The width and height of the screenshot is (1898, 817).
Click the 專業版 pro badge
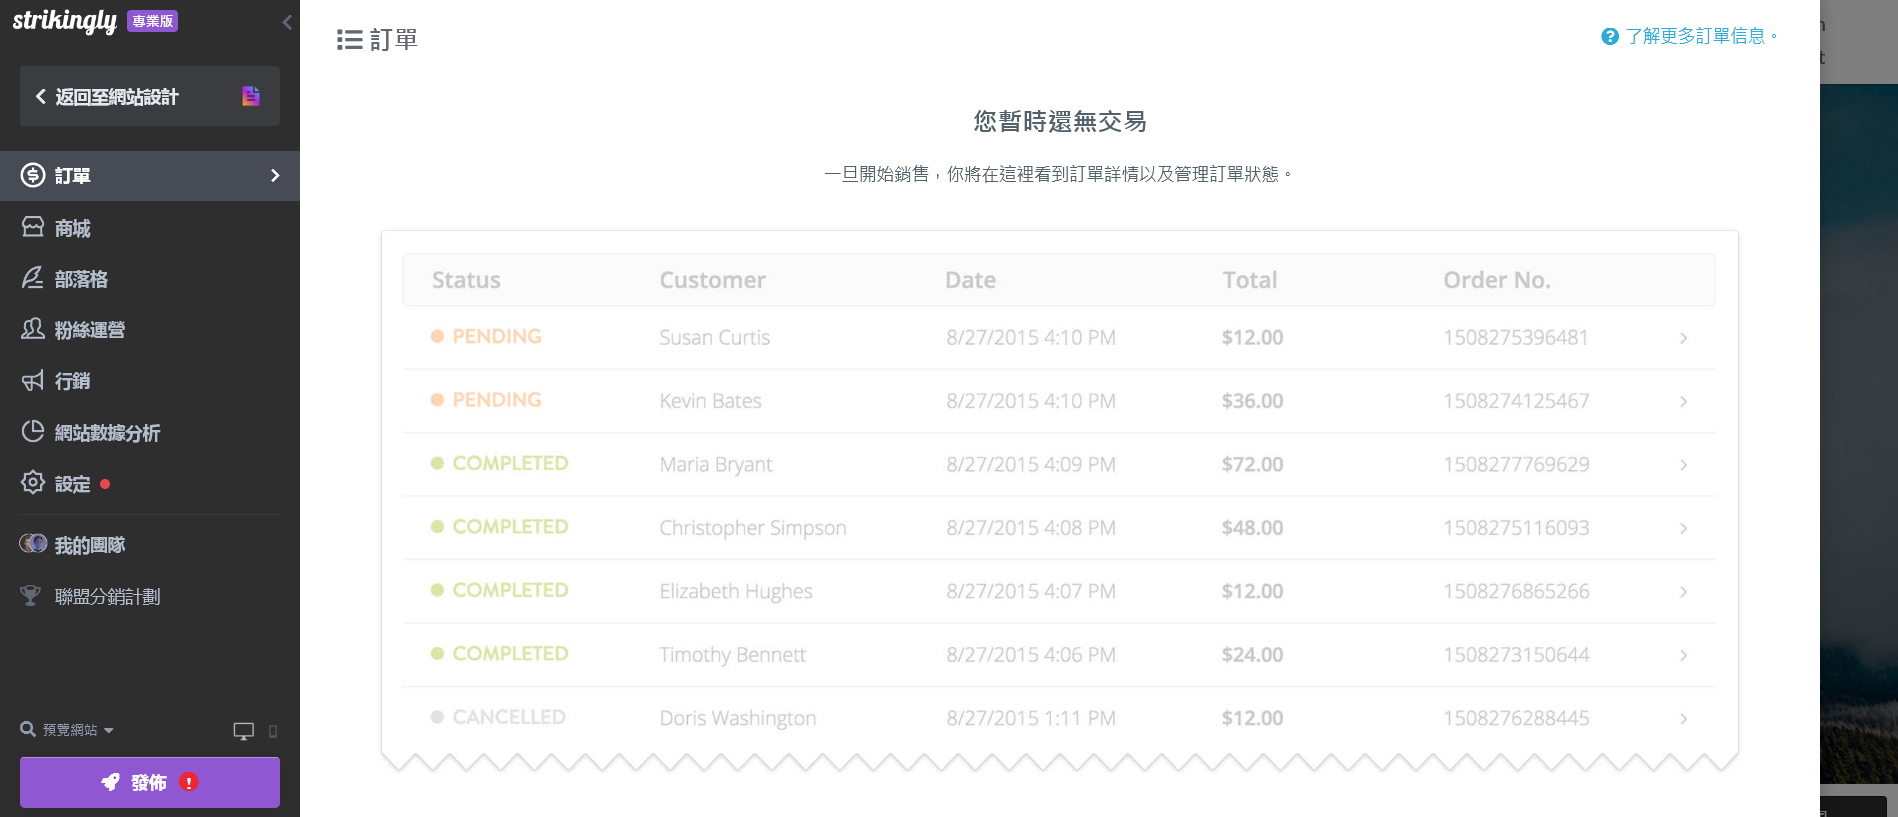[153, 21]
